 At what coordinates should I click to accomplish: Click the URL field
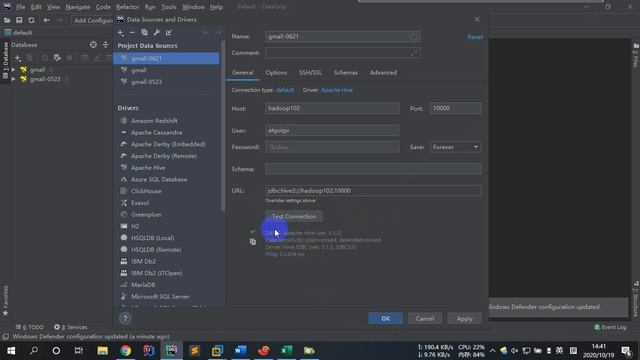pyautogui.click(x=373, y=191)
